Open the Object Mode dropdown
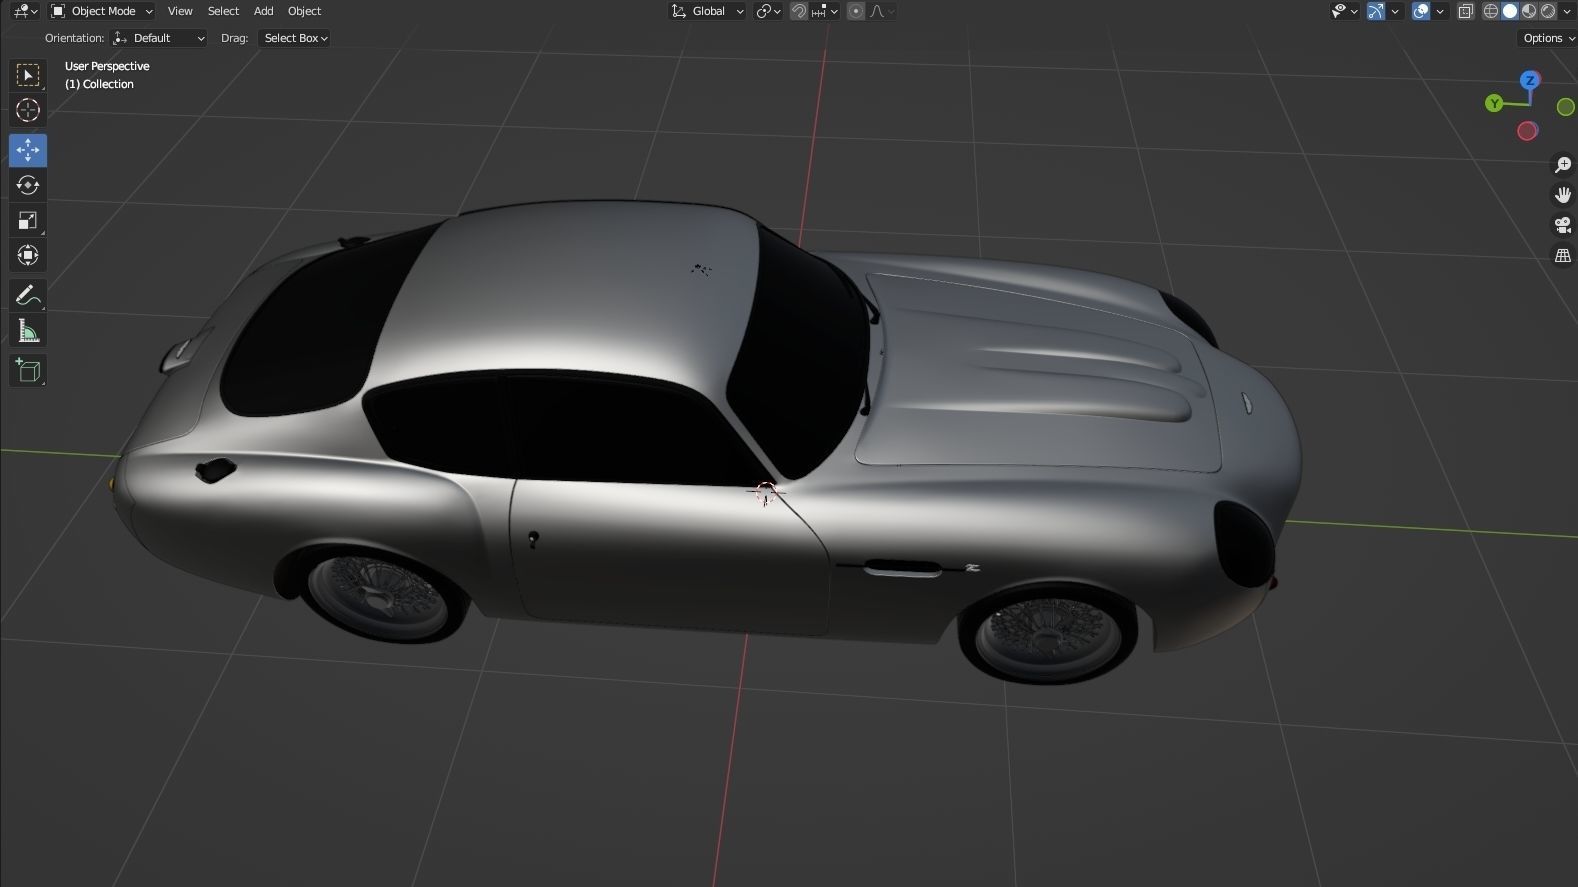The width and height of the screenshot is (1578, 887). (x=101, y=11)
